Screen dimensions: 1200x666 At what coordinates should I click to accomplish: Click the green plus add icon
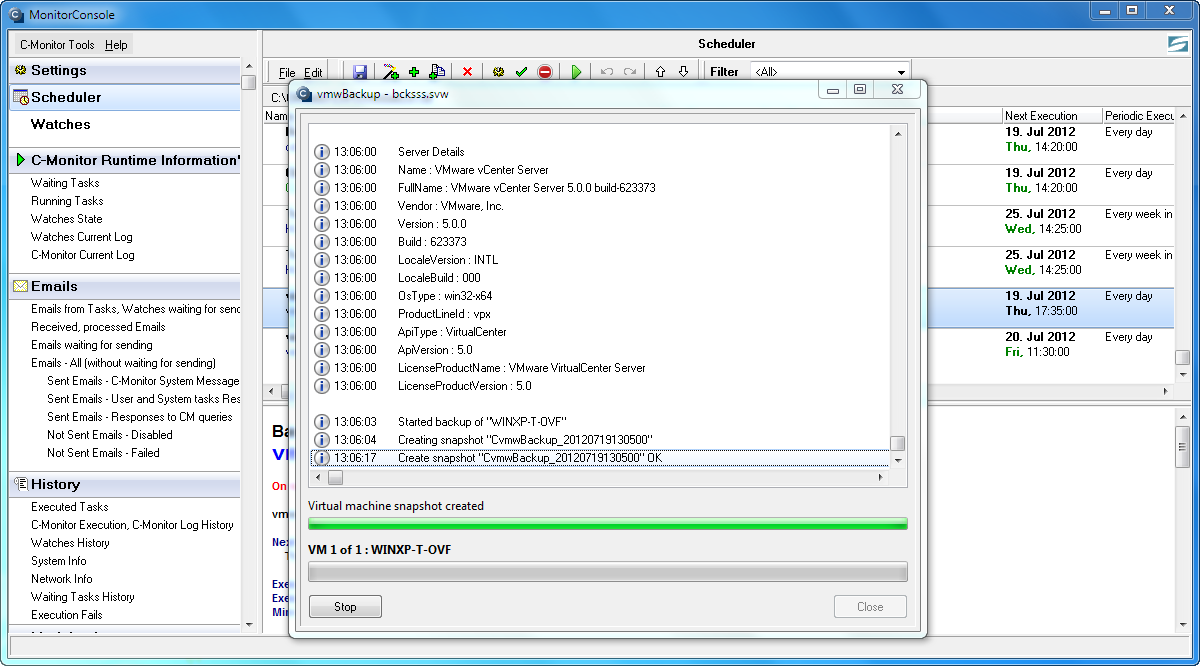pos(414,72)
